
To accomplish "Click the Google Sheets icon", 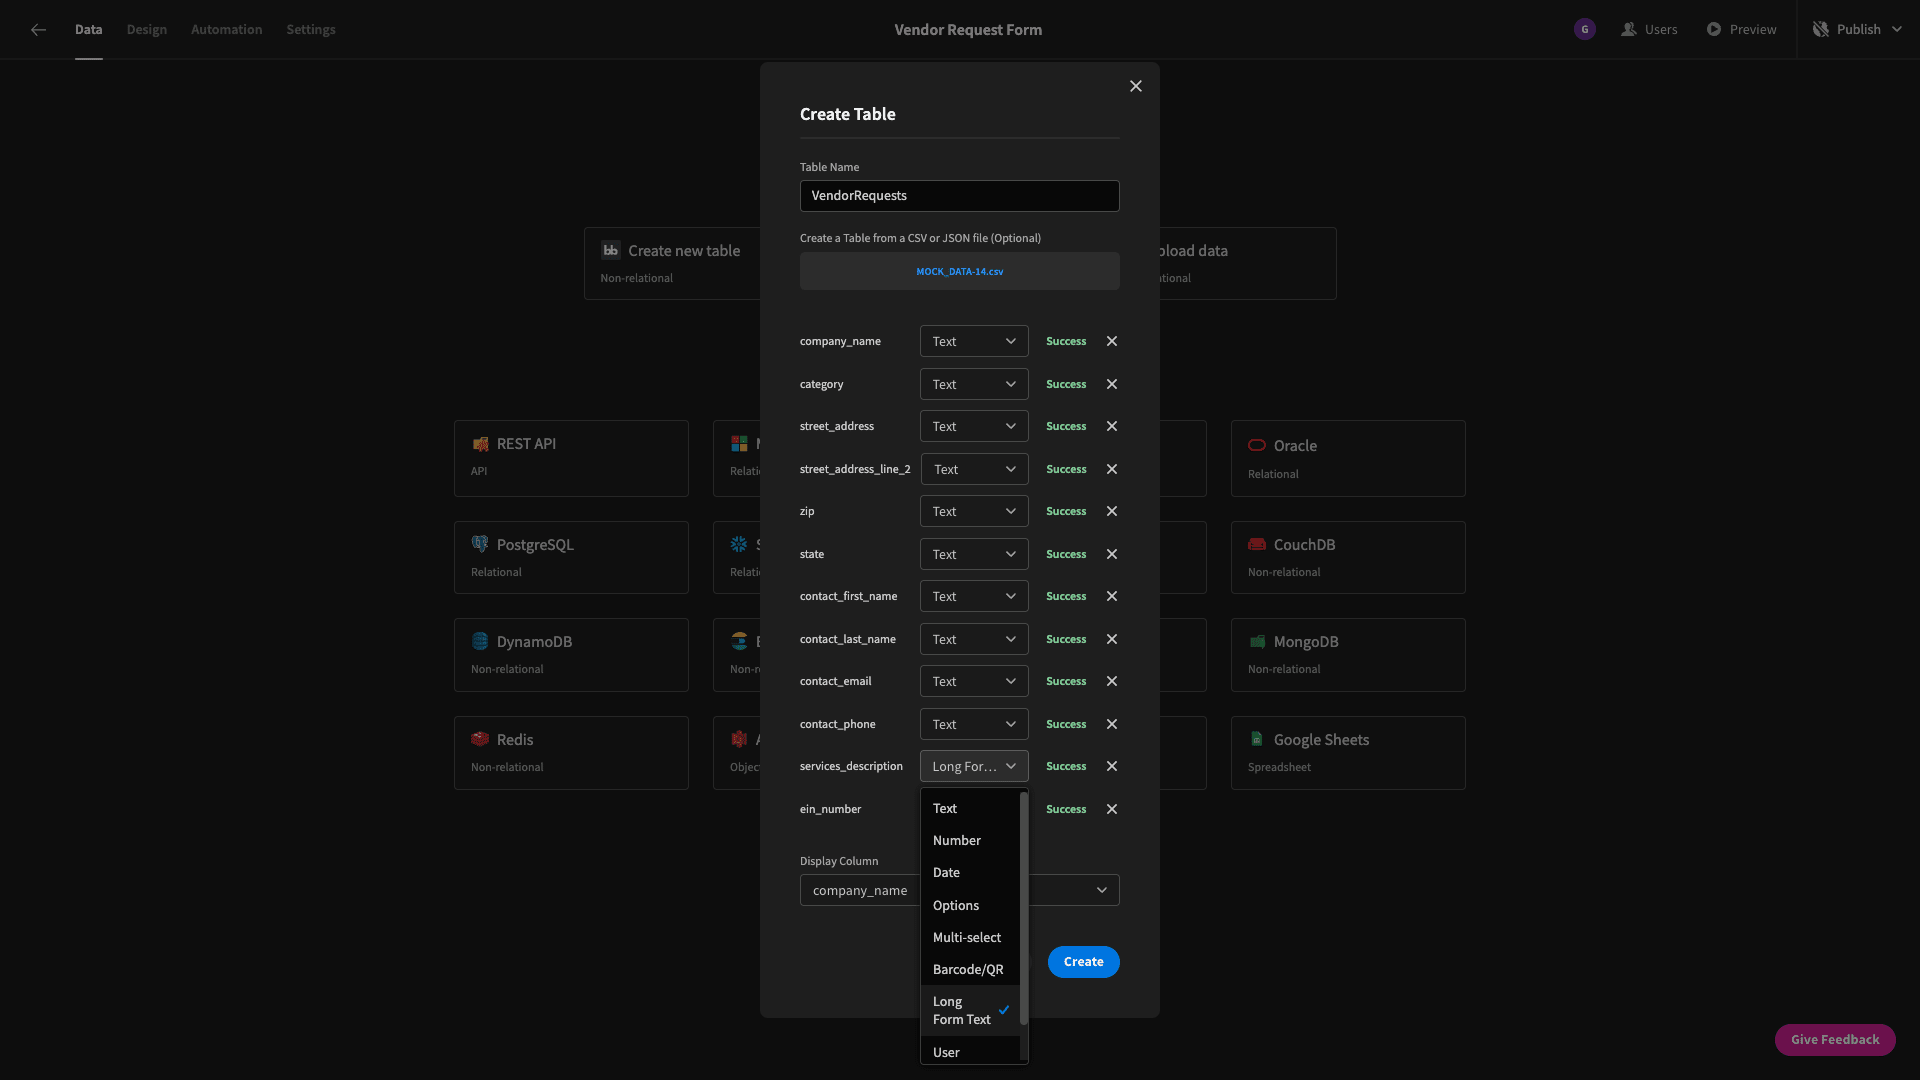I will click(1257, 739).
